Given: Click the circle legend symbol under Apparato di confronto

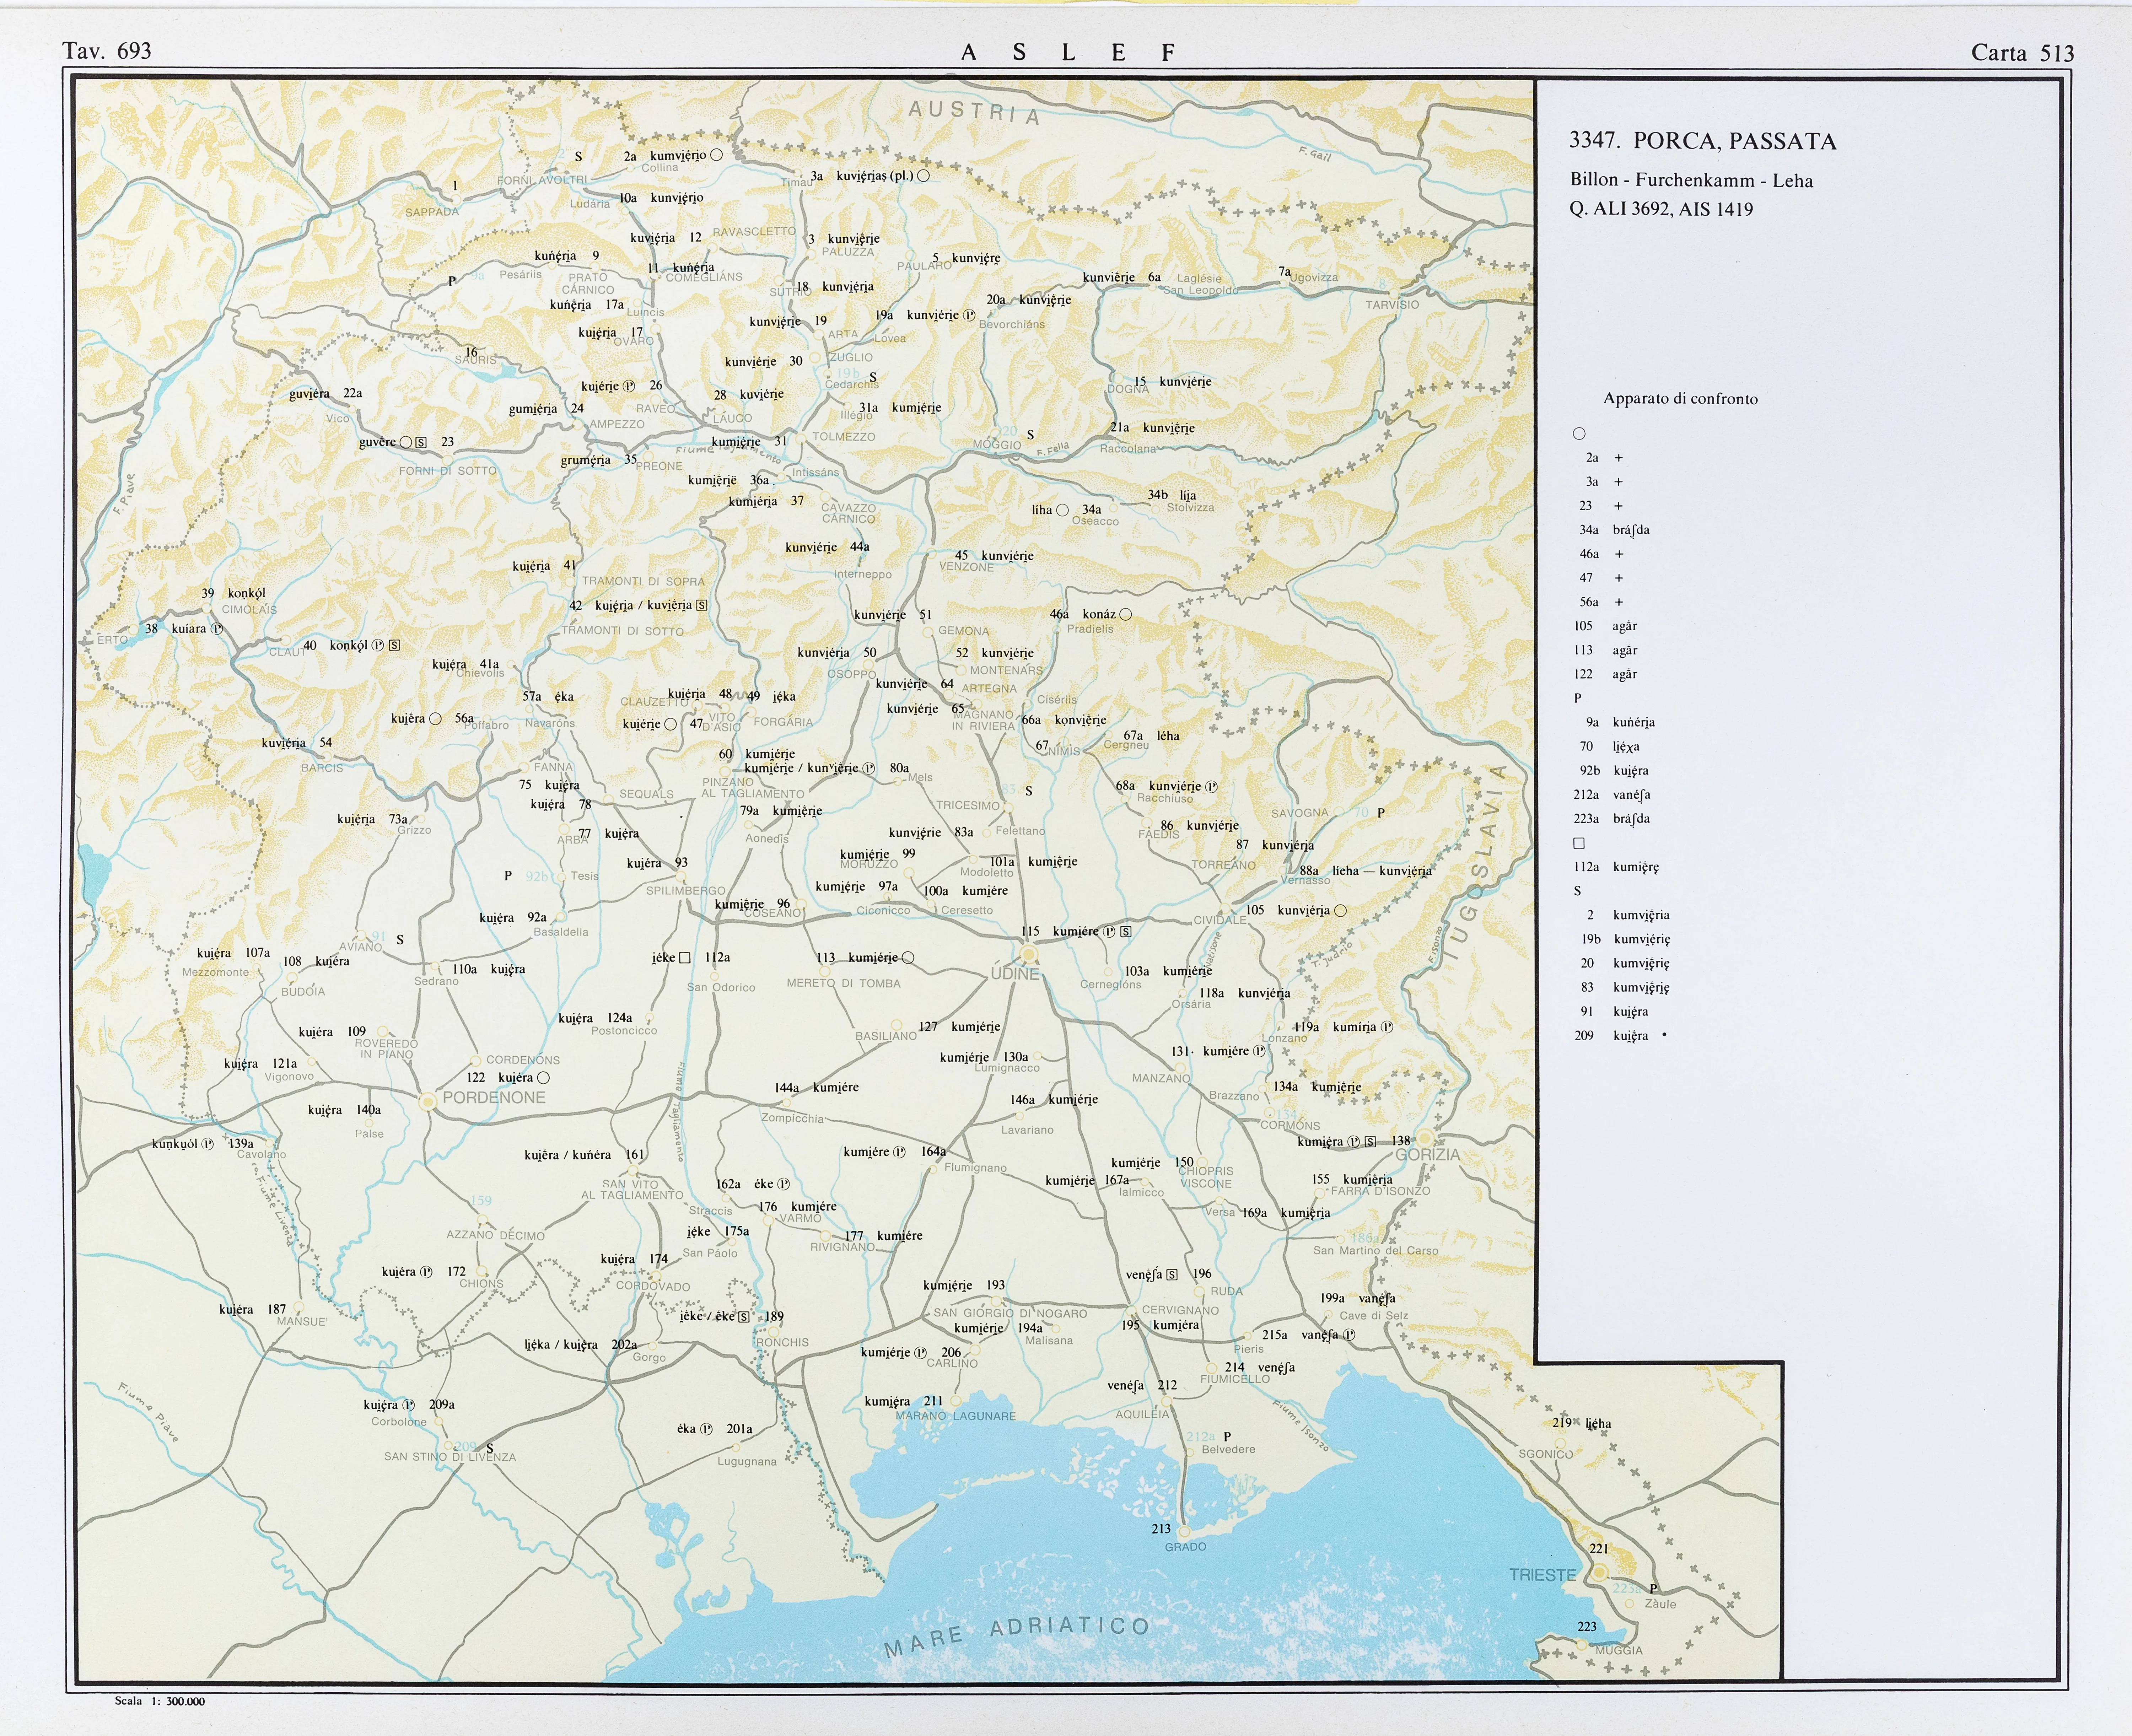Looking at the screenshot, I should pyautogui.click(x=1579, y=434).
